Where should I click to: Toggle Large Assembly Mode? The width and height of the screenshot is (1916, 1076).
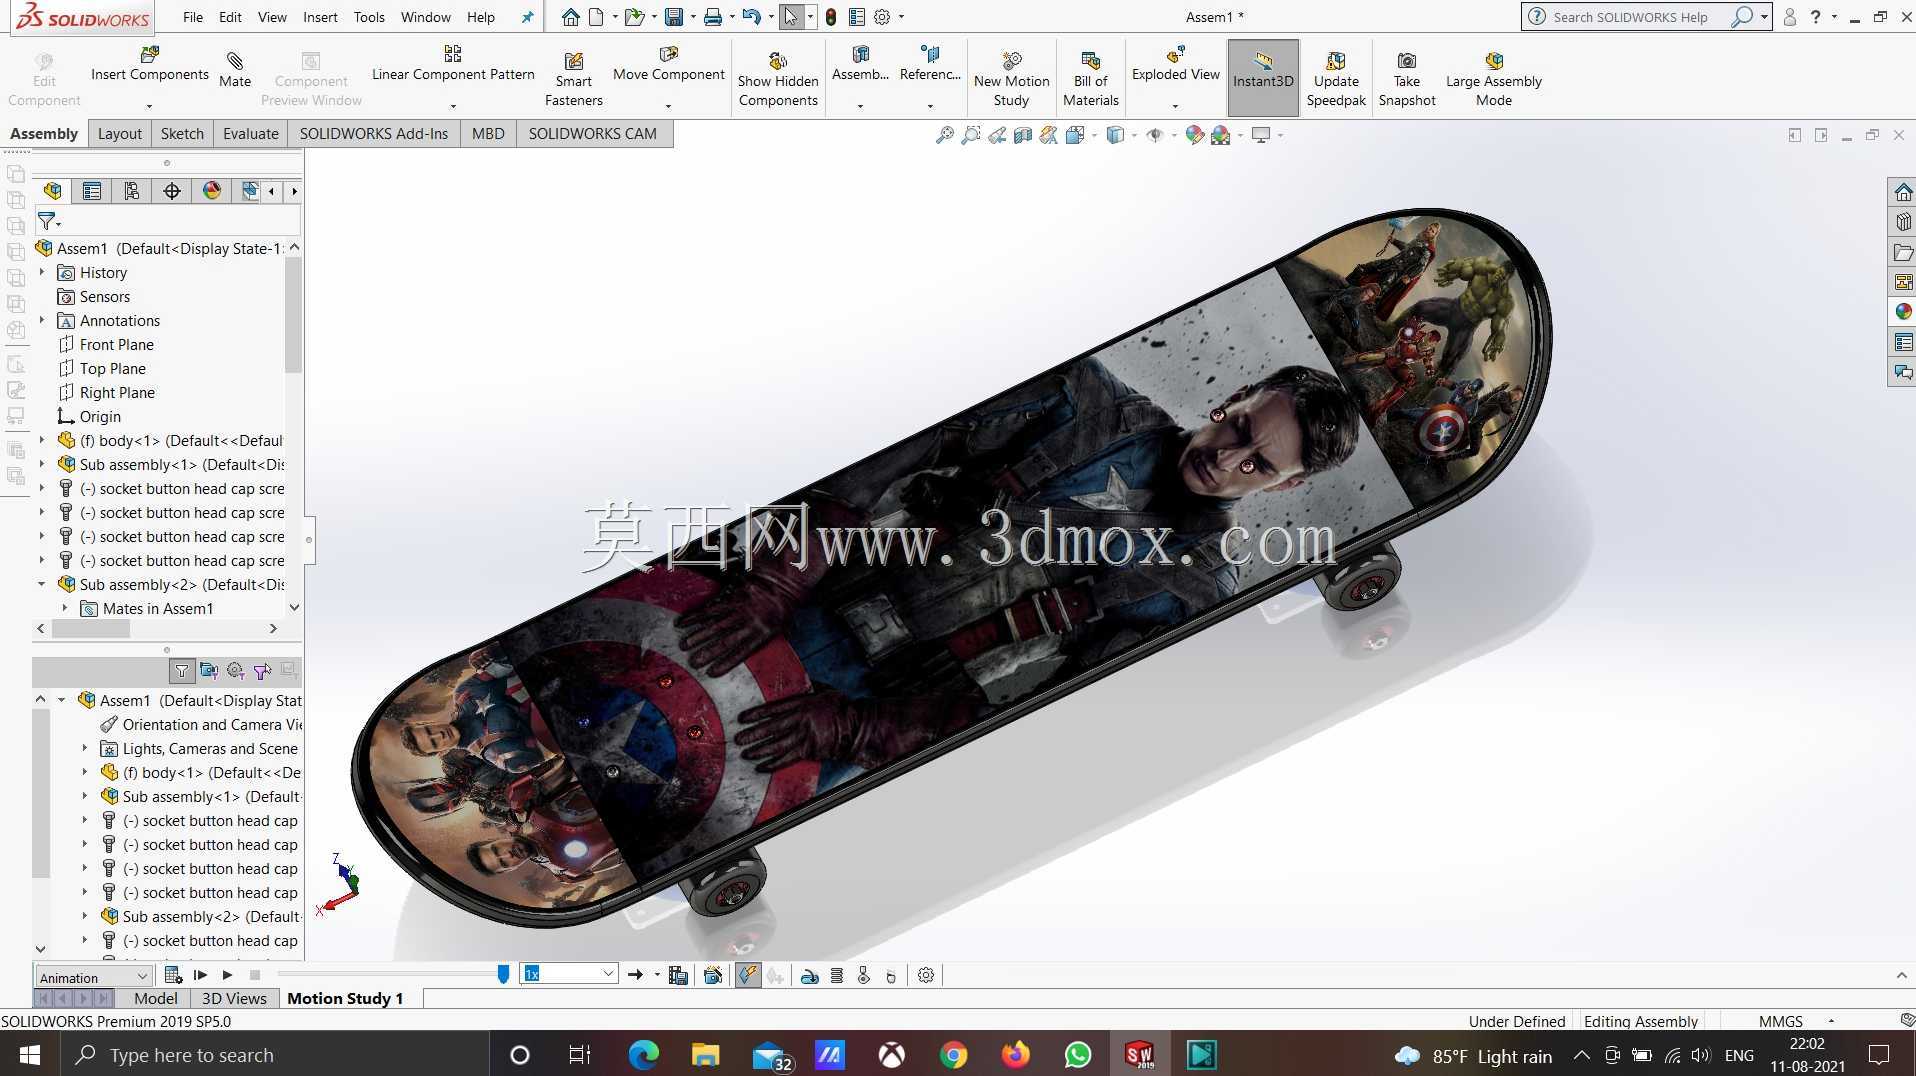1494,79
